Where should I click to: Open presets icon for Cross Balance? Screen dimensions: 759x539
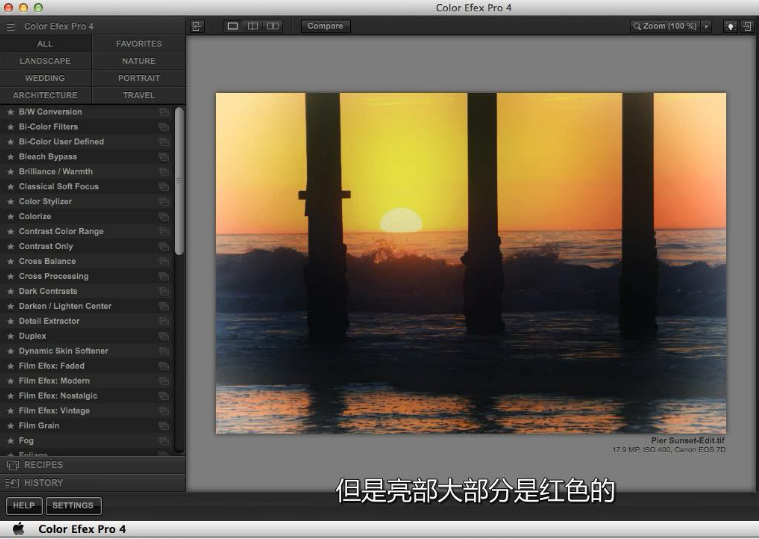point(164,262)
